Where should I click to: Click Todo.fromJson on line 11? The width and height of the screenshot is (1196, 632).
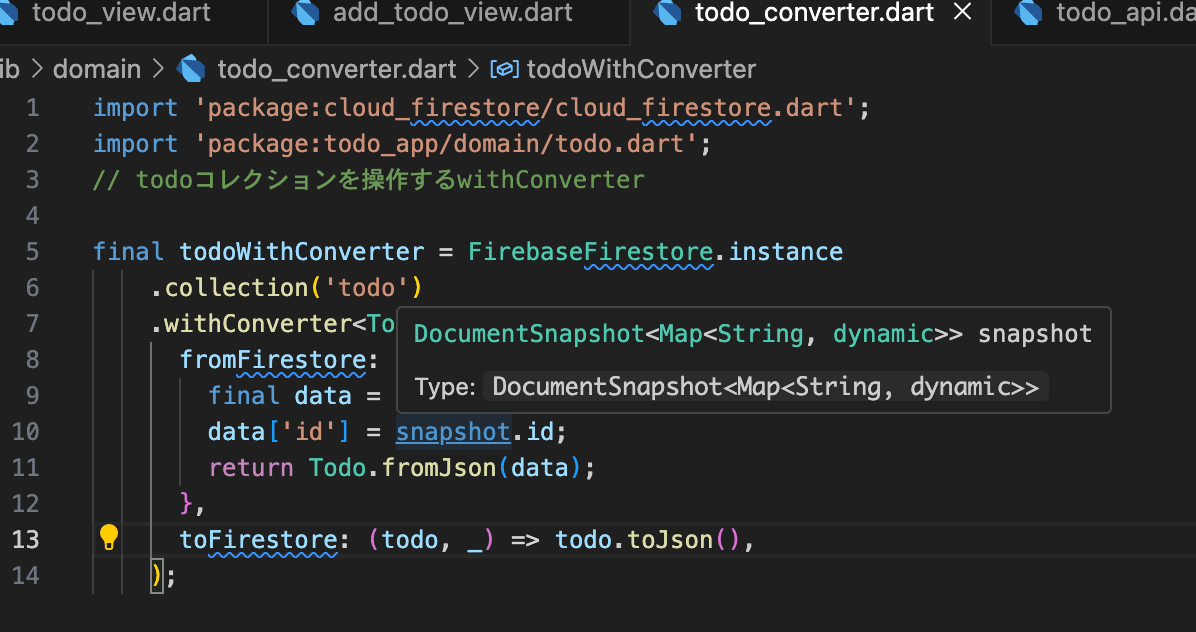point(402,467)
